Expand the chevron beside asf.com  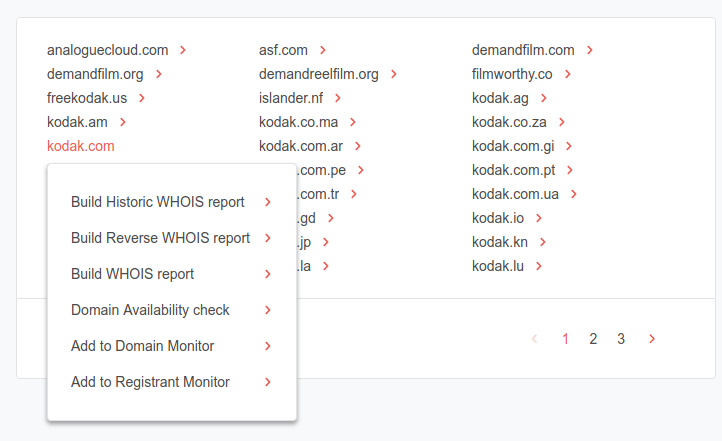point(323,50)
